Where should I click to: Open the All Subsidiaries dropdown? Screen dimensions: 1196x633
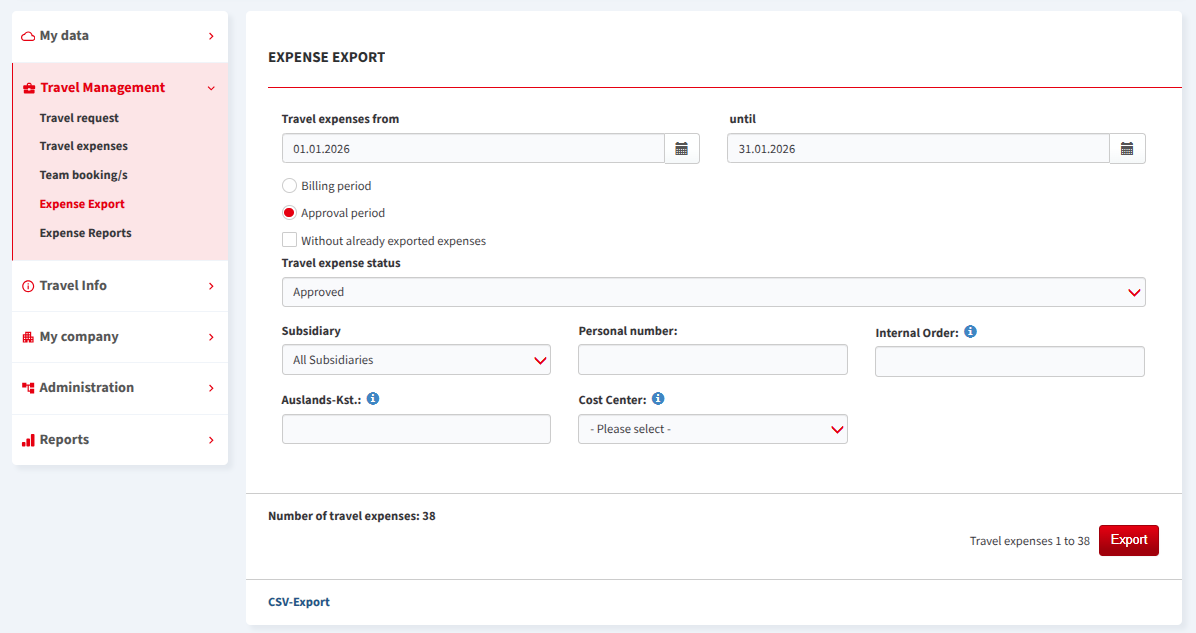tap(416, 360)
